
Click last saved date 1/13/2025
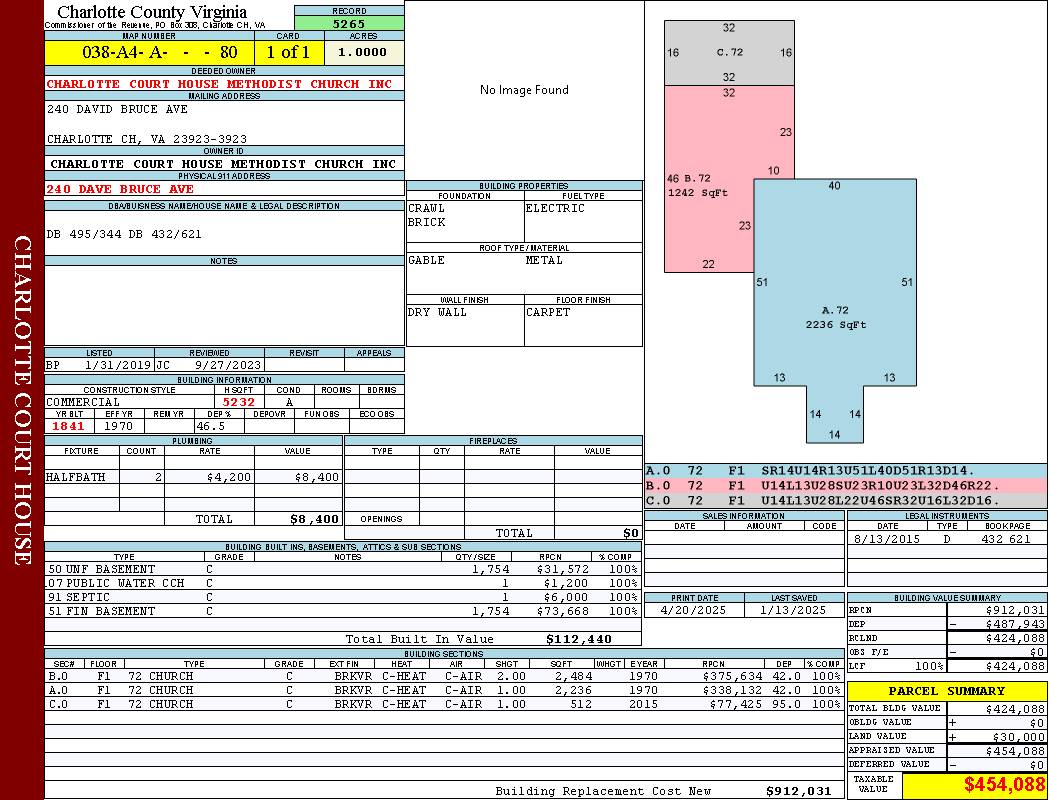[794, 611]
